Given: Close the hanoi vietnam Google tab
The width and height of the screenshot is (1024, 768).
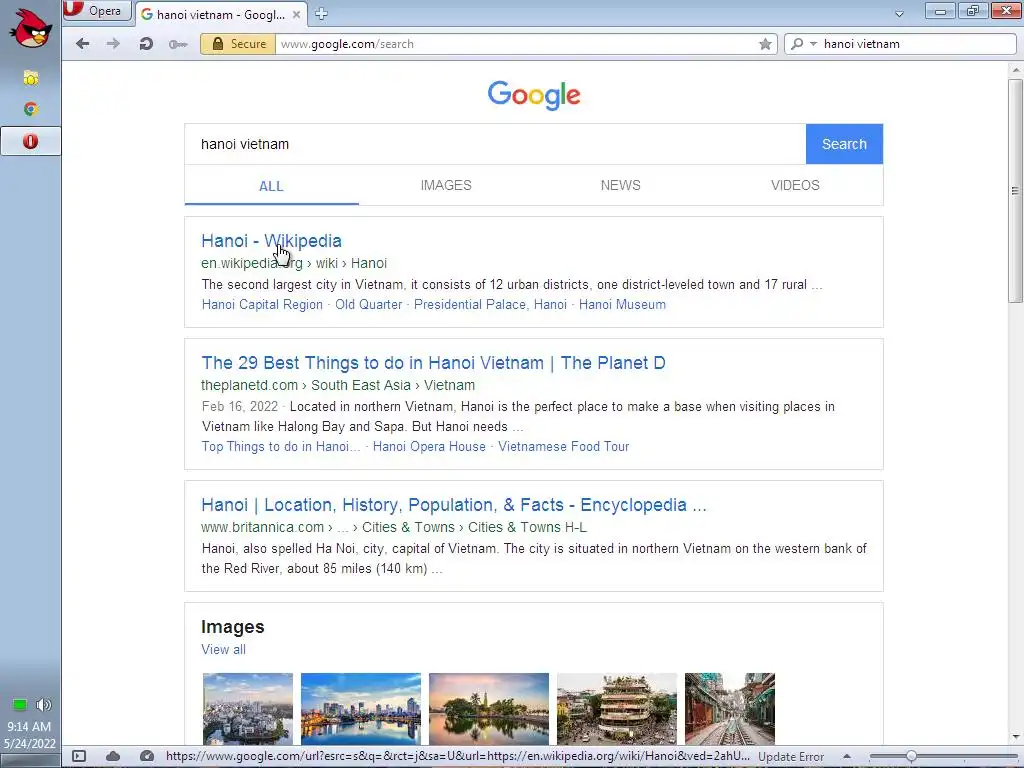Looking at the screenshot, I should tap(296, 14).
